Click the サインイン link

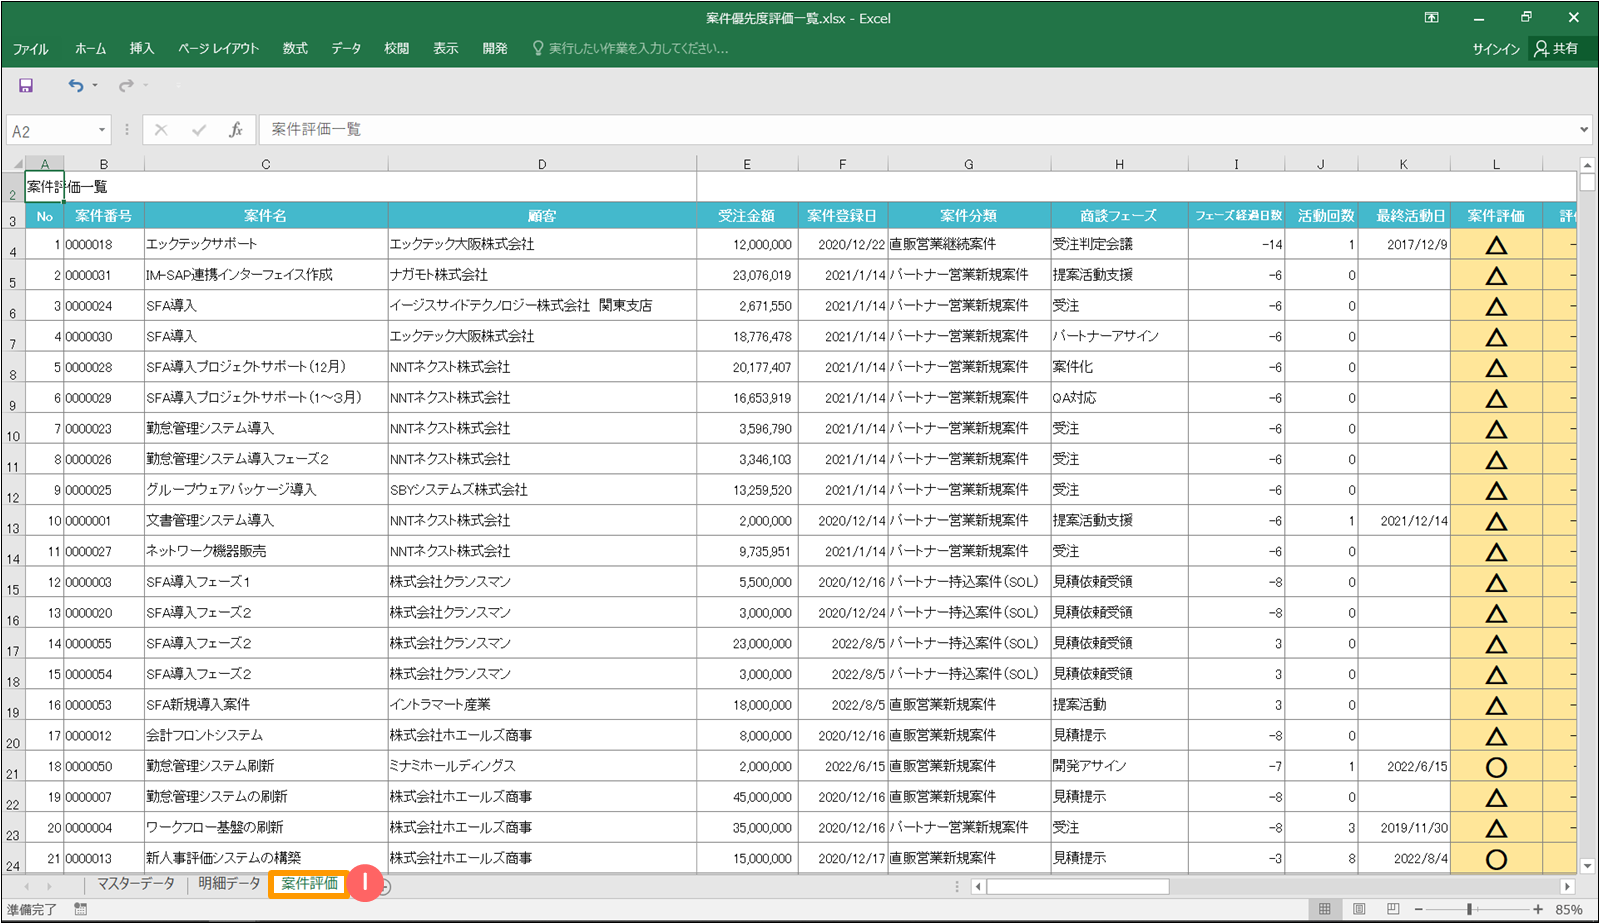click(x=1495, y=49)
